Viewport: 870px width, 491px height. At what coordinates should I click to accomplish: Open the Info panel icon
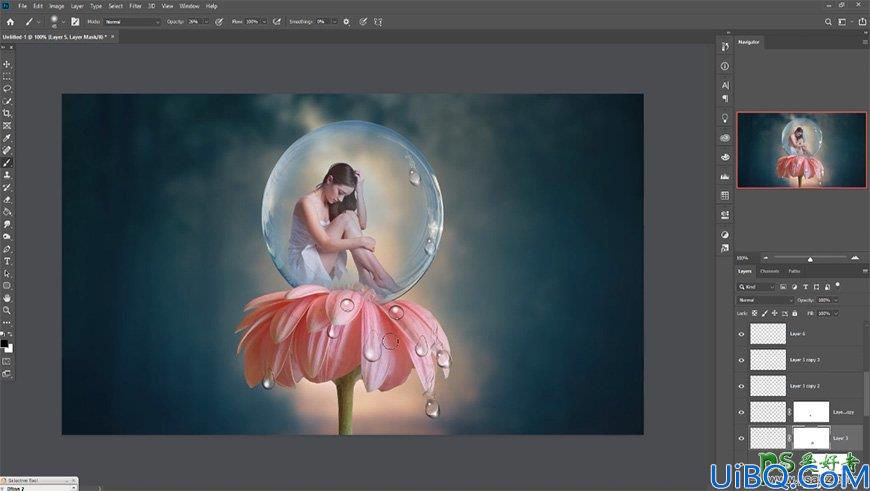point(725,66)
